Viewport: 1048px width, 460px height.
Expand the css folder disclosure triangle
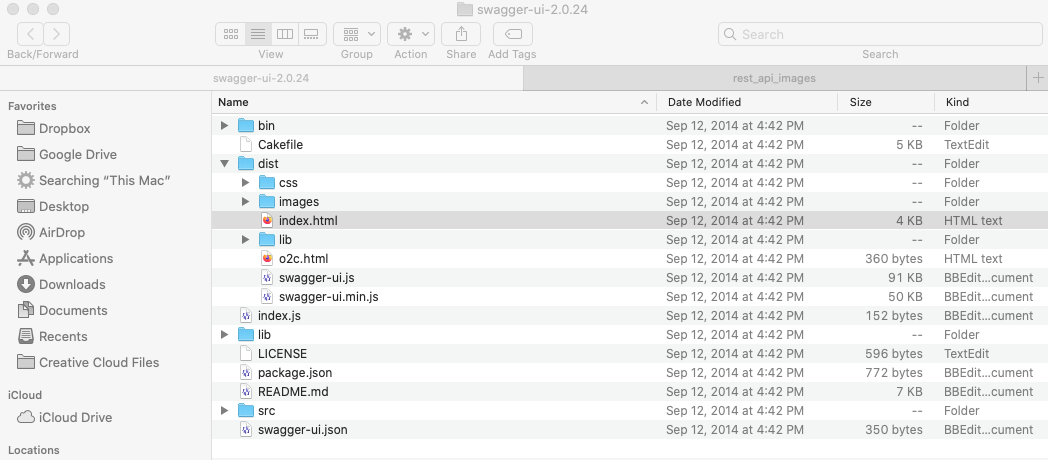pos(246,183)
